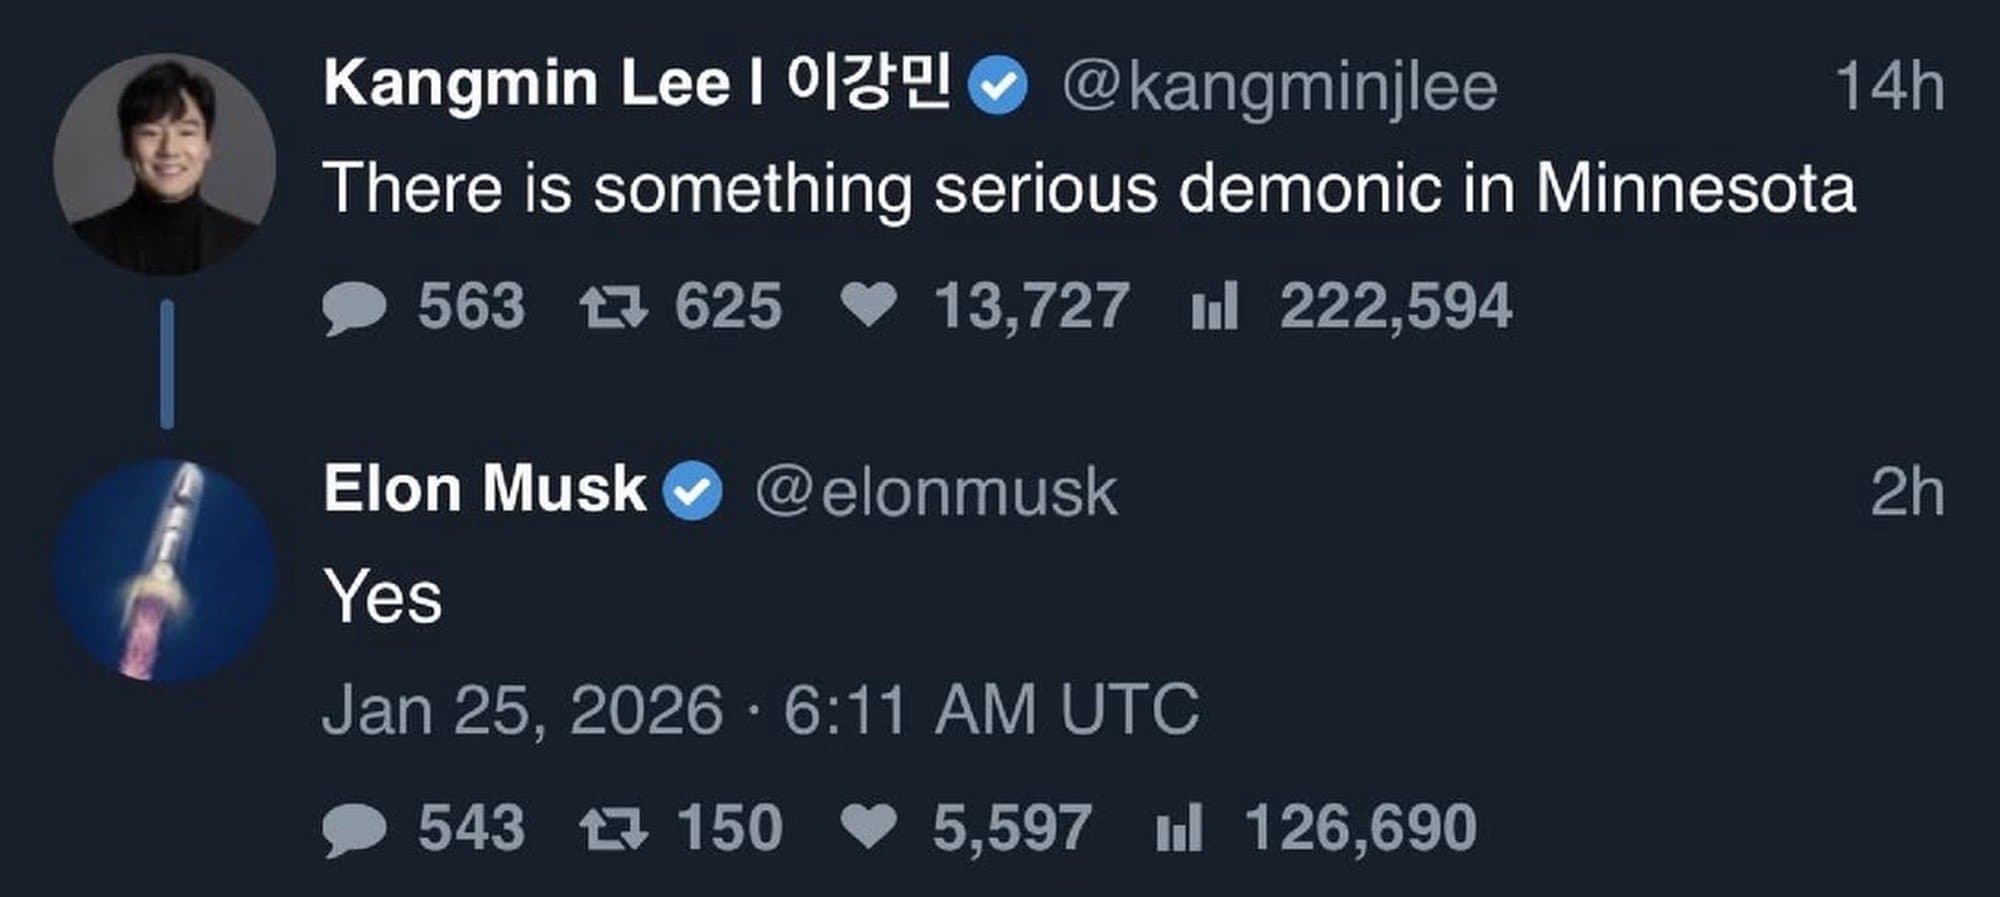Retweet Elon Musk's "Yes" reply
This screenshot has height=897, width=2000.
[x=613, y=829]
